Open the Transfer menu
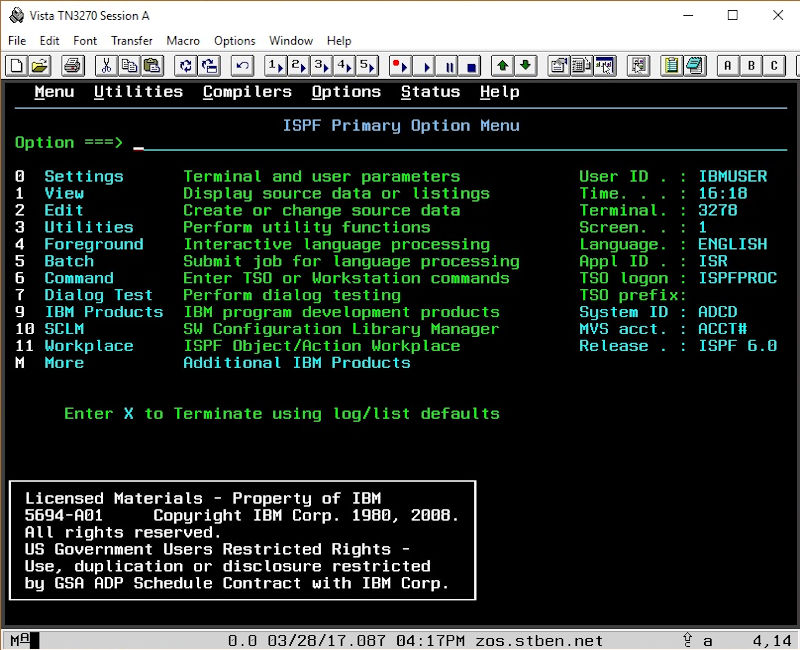The height and width of the screenshot is (650, 800). [x=132, y=40]
